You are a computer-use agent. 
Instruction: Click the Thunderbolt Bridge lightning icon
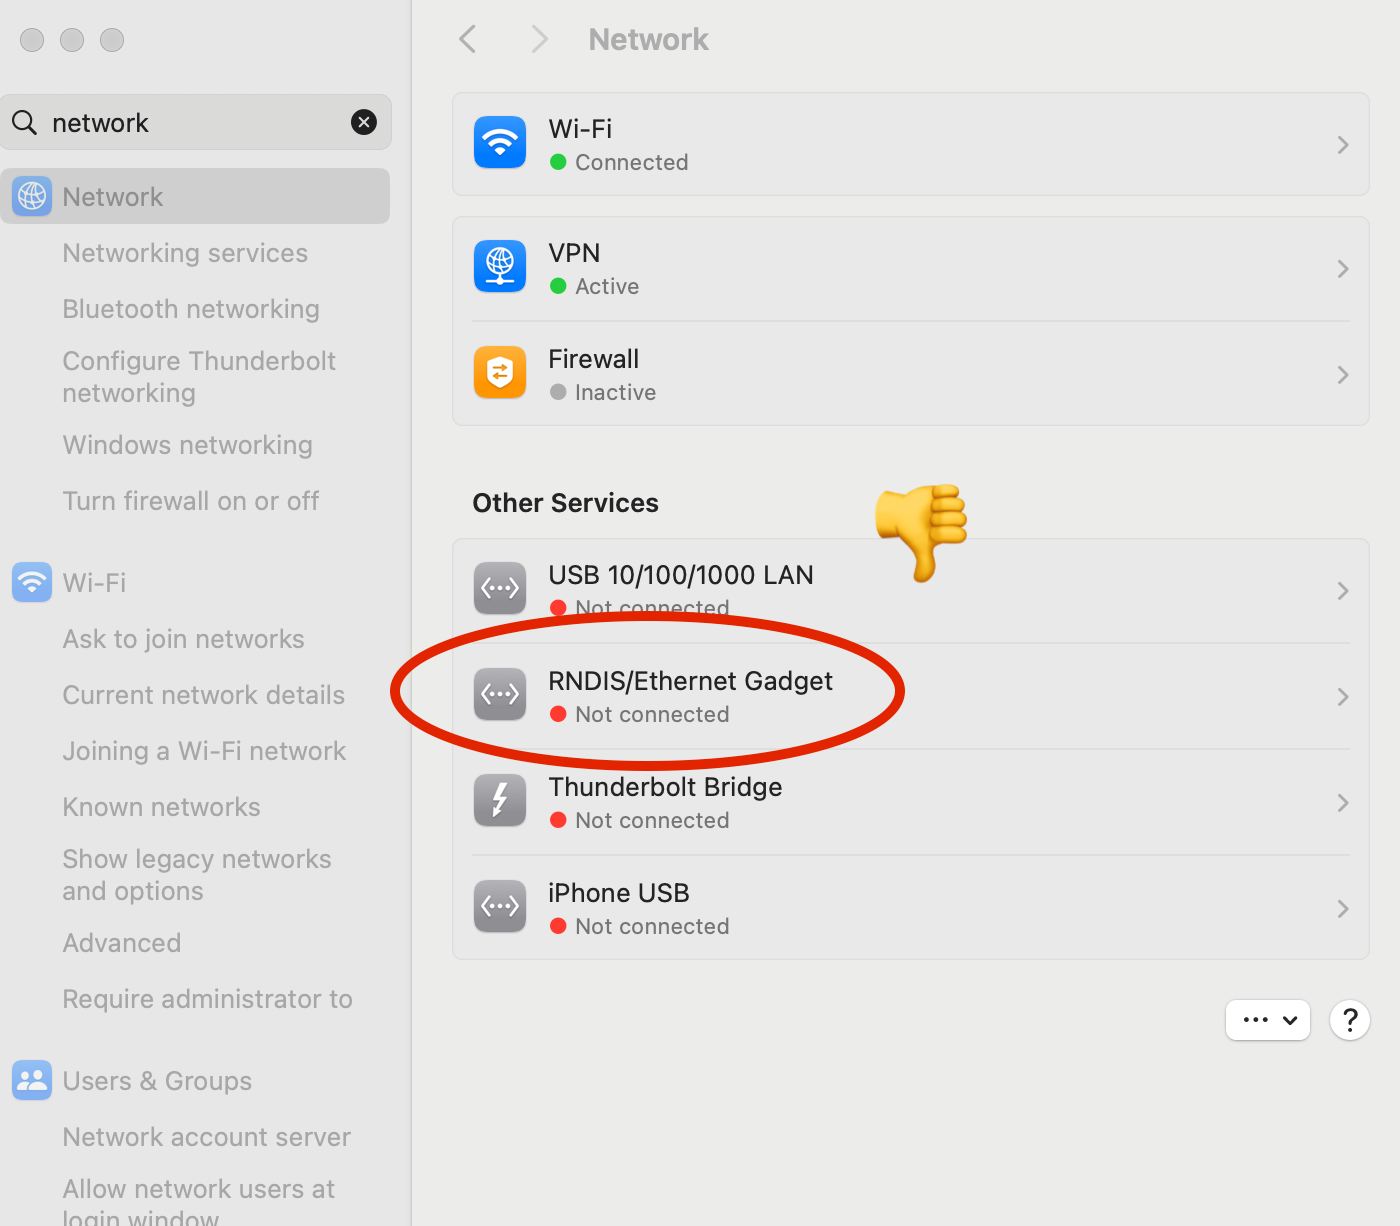[x=500, y=800]
